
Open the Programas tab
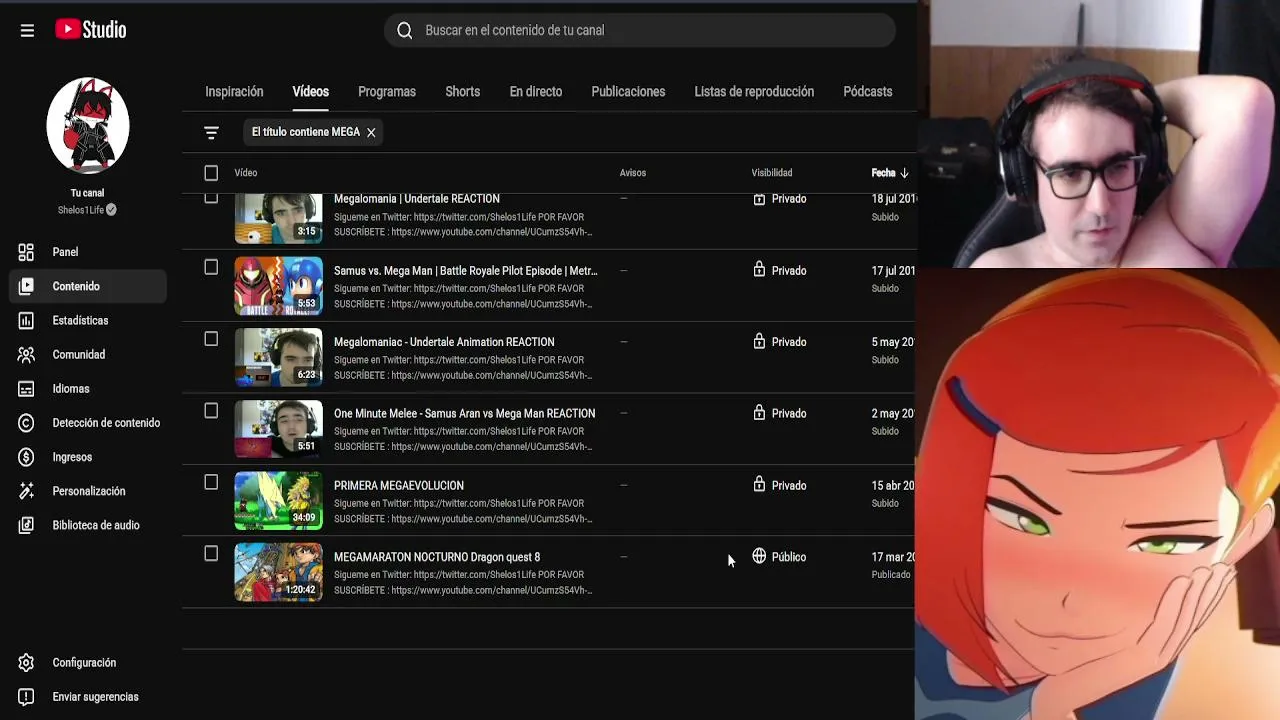(x=387, y=91)
